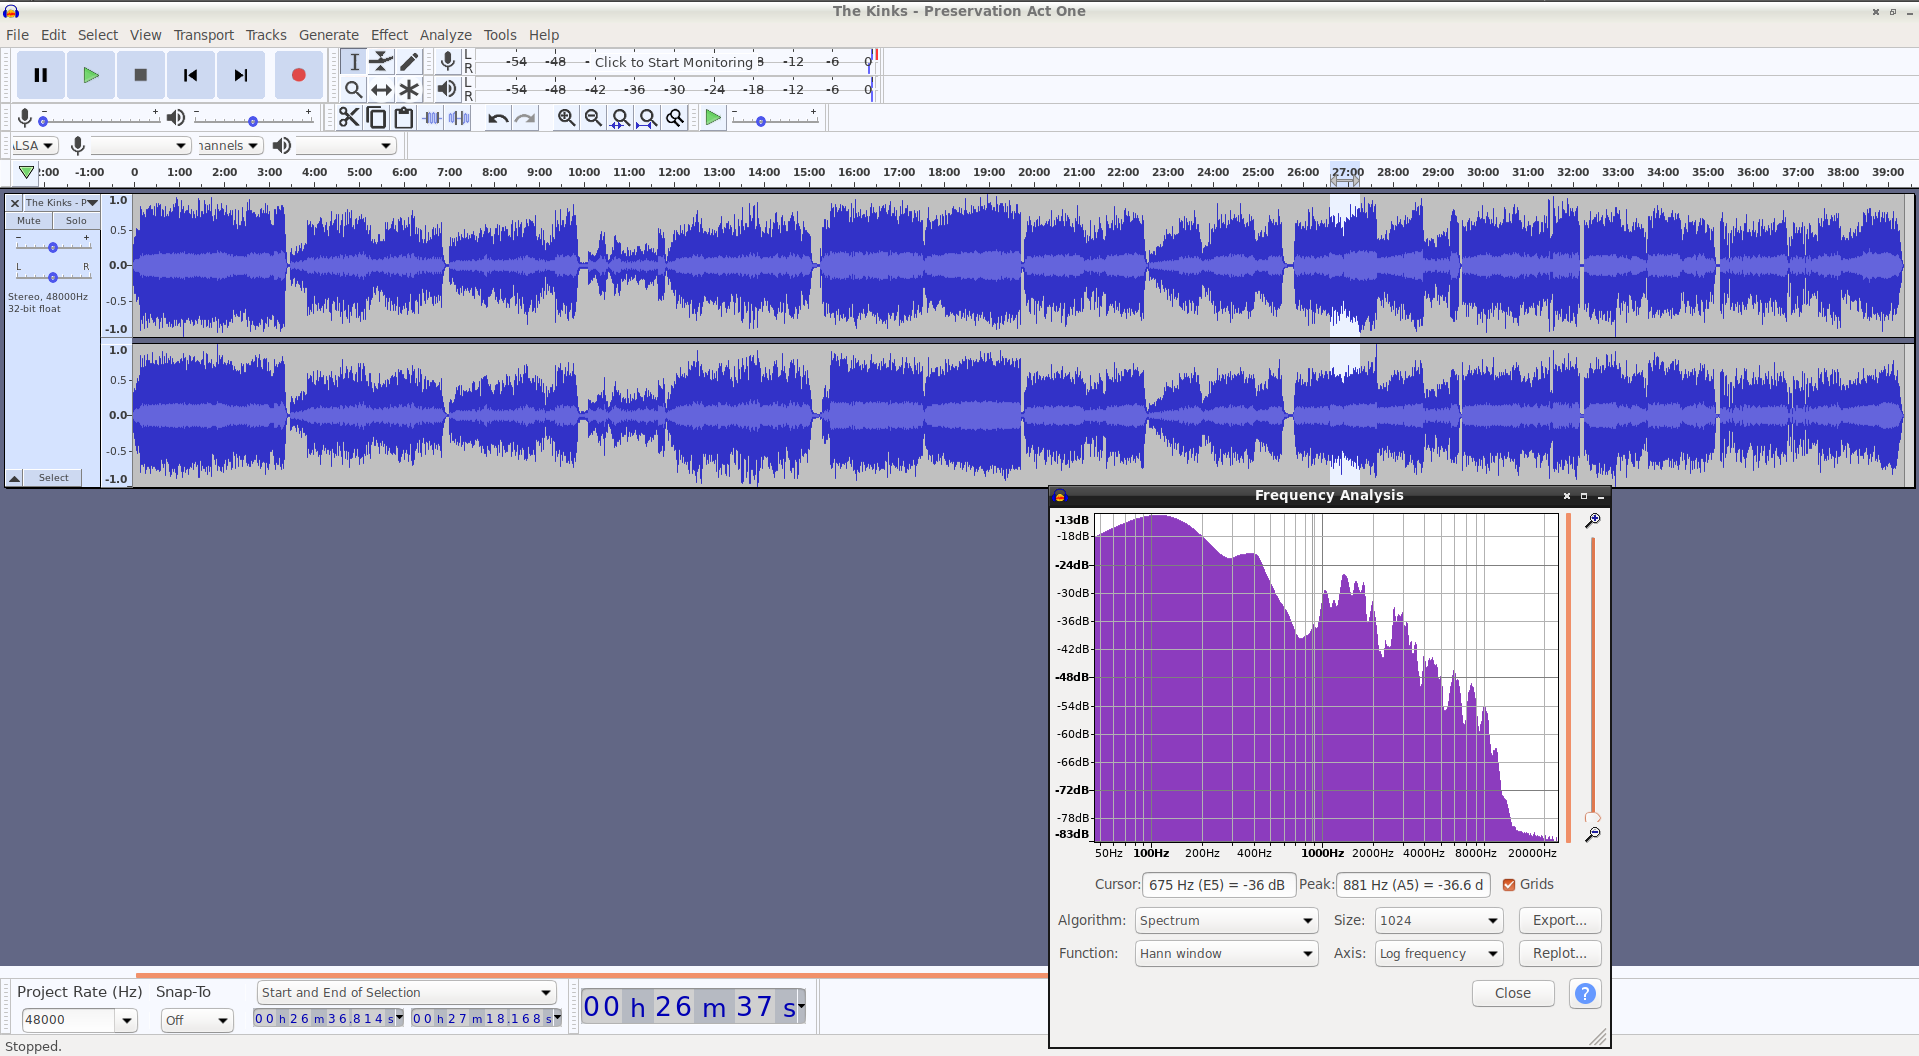This screenshot has height=1056, width=1919.
Task: Open the Edit menu
Action: point(53,35)
